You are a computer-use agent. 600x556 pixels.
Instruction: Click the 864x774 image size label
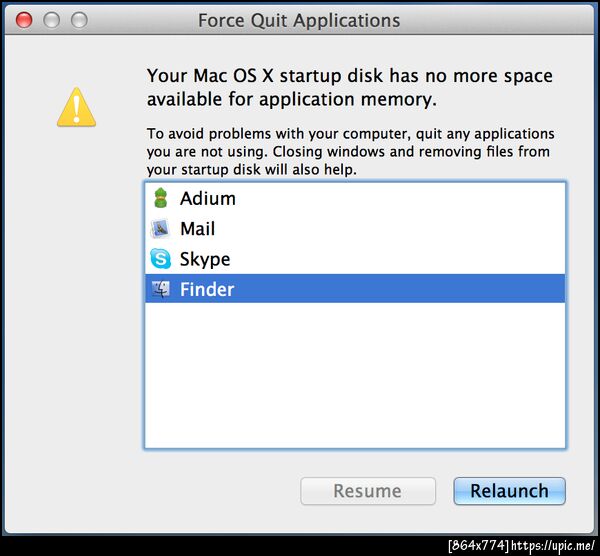coord(478,545)
